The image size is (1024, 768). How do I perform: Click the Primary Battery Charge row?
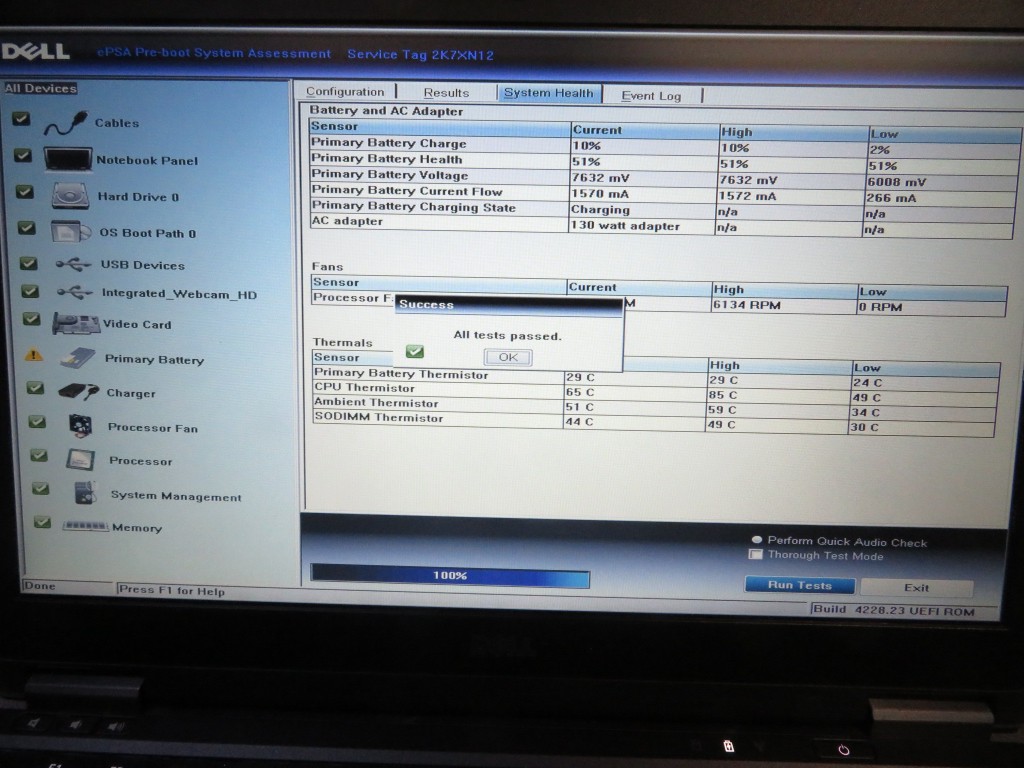pyautogui.click(x=664, y=146)
